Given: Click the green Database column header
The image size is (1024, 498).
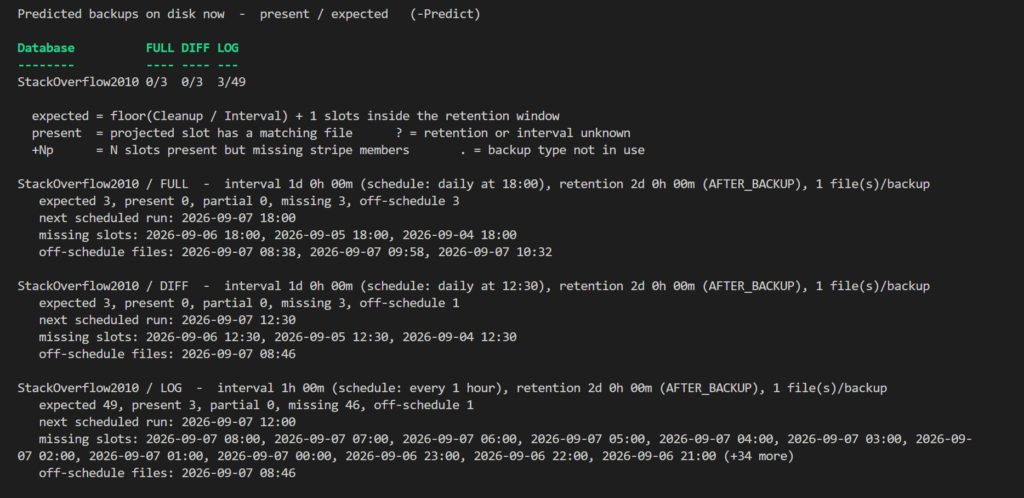Looking at the screenshot, I should point(46,48).
